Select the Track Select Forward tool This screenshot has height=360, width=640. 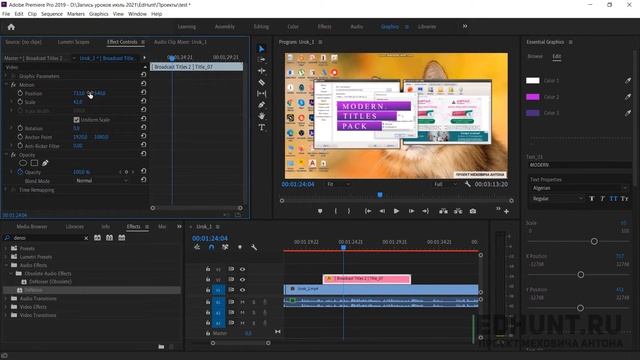tap(262, 60)
